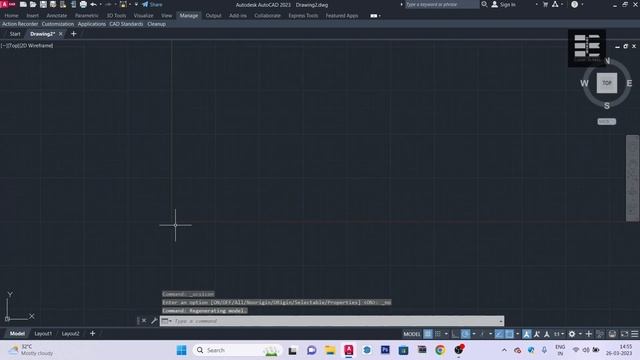Expand the Help dropdown arrow
The height and width of the screenshot is (360, 640).
[x=582, y=4]
